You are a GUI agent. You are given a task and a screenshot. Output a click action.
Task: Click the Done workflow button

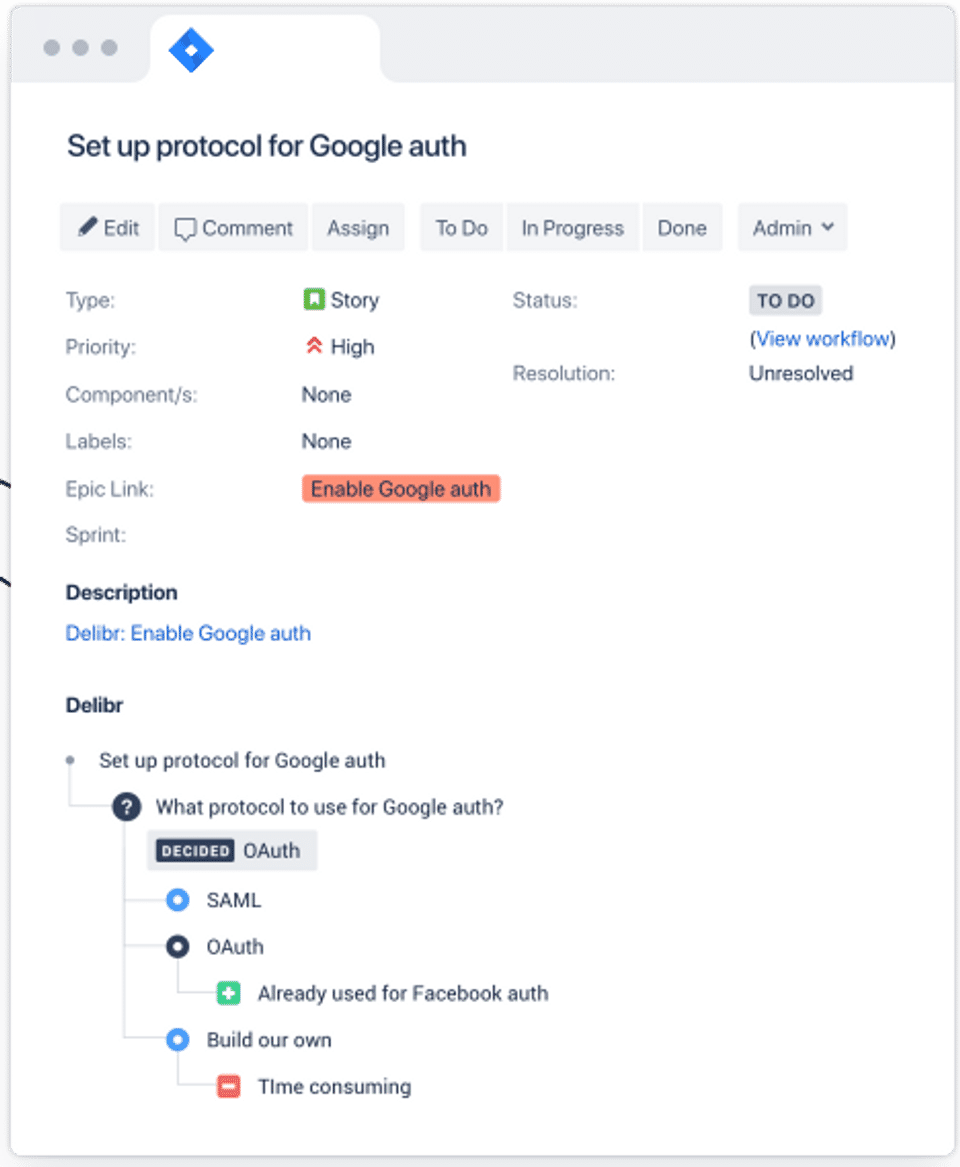pyautogui.click(x=682, y=228)
